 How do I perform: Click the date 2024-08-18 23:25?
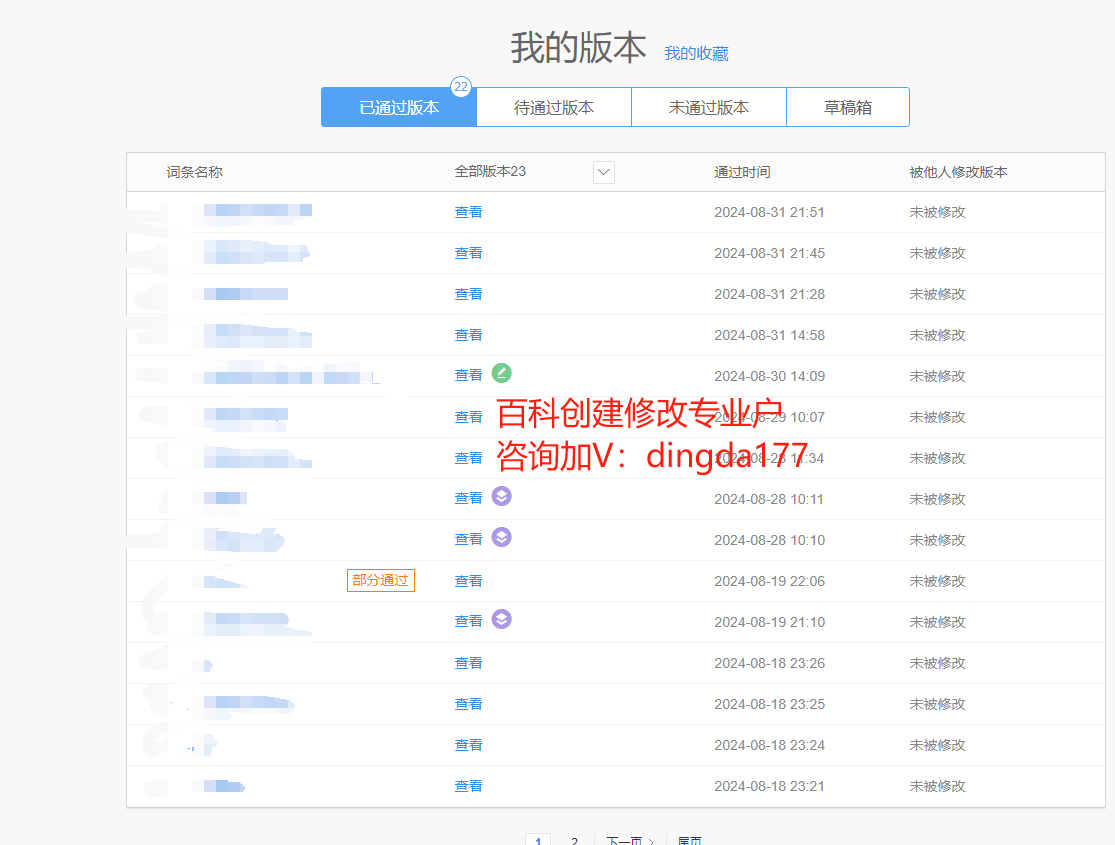(769, 704)
